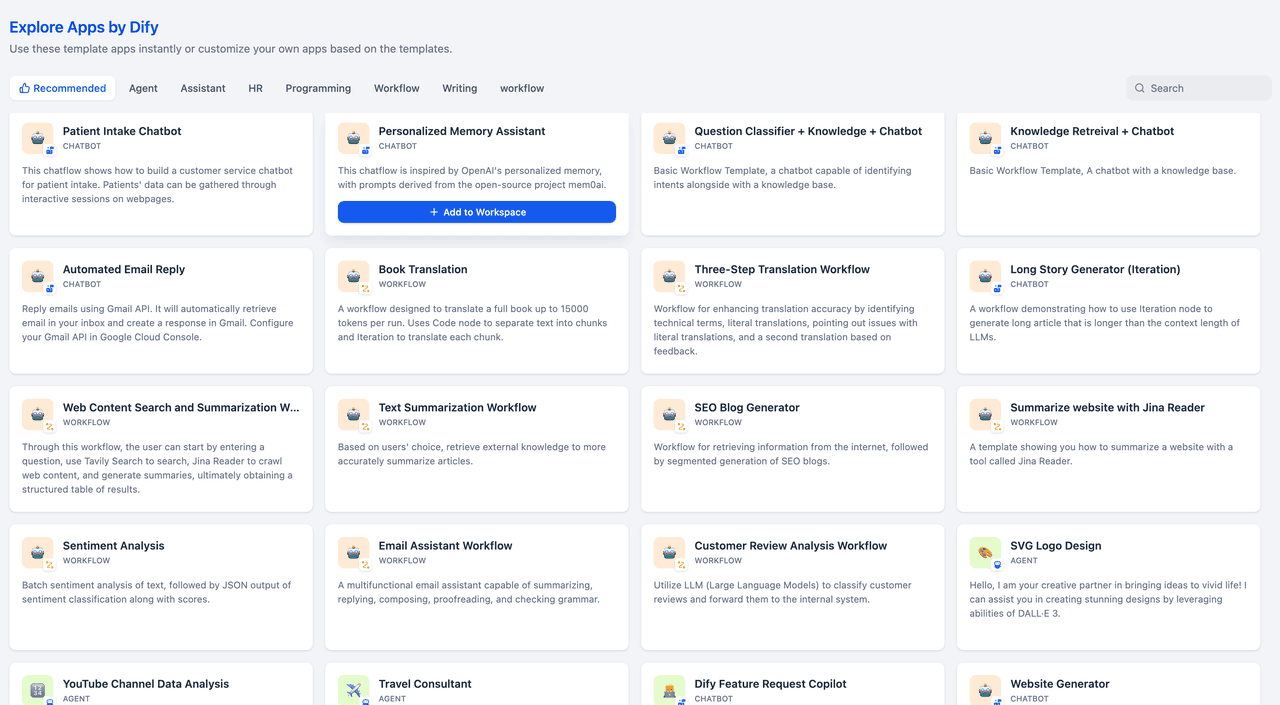Click the Long Story Generator app icon

coord(985,276)
